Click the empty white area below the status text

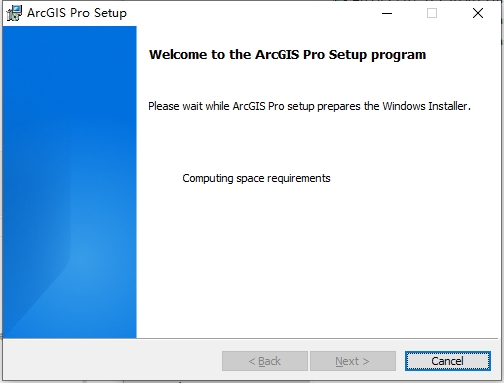pos(317,260)
